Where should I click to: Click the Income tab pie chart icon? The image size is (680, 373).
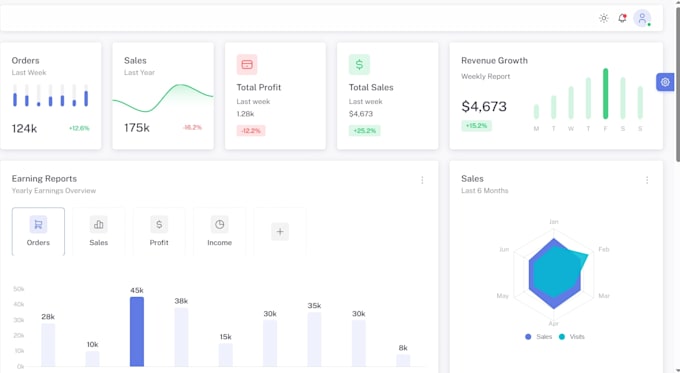(x=219, y=224)
